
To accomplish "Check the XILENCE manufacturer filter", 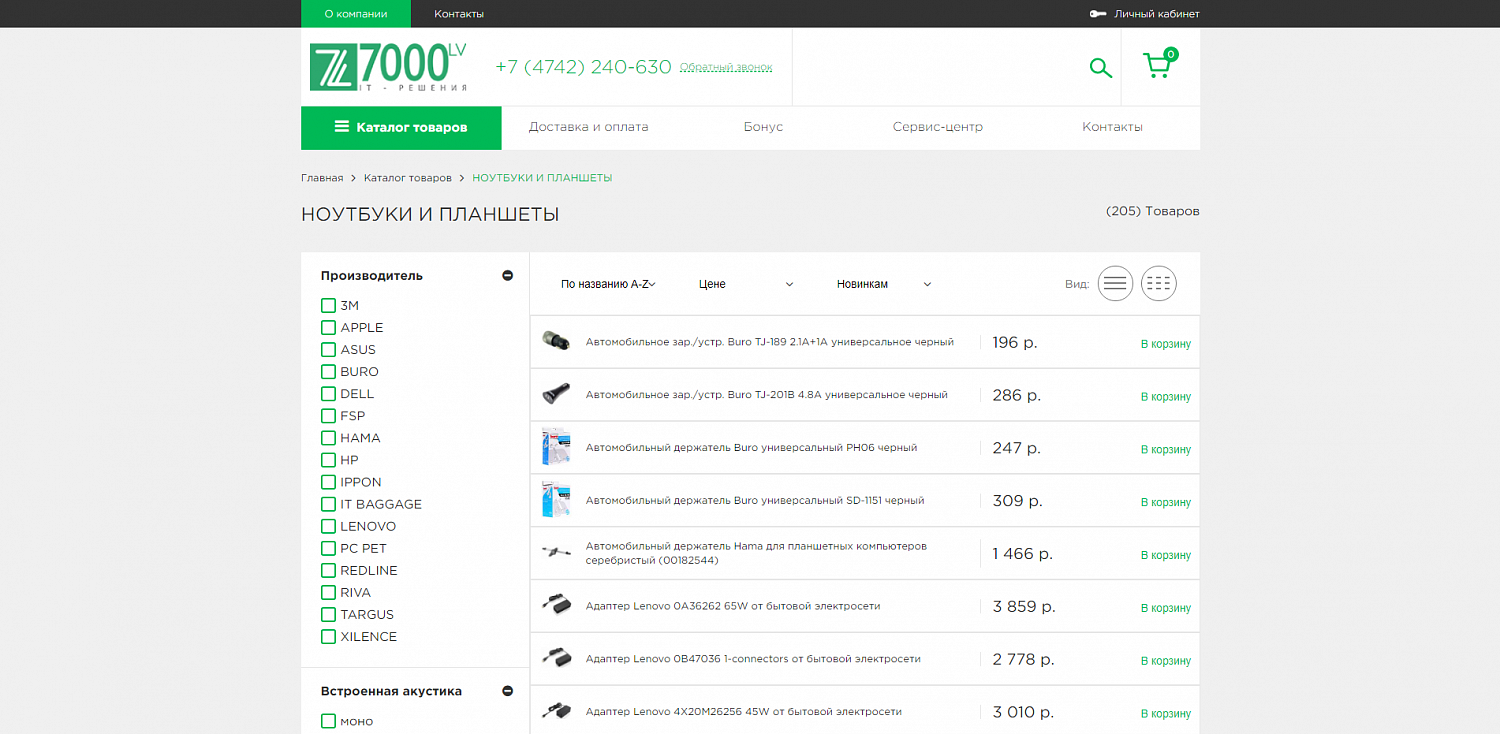I will click(328, 636).
